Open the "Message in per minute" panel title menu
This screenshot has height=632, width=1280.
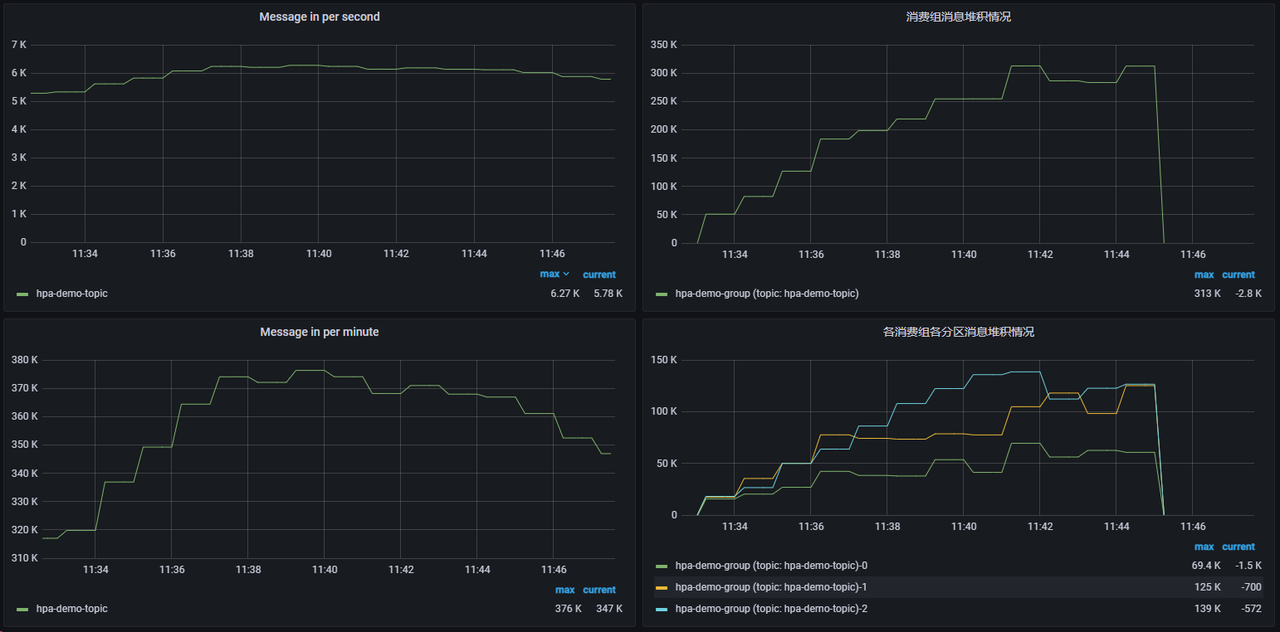[x=319, y=332]
